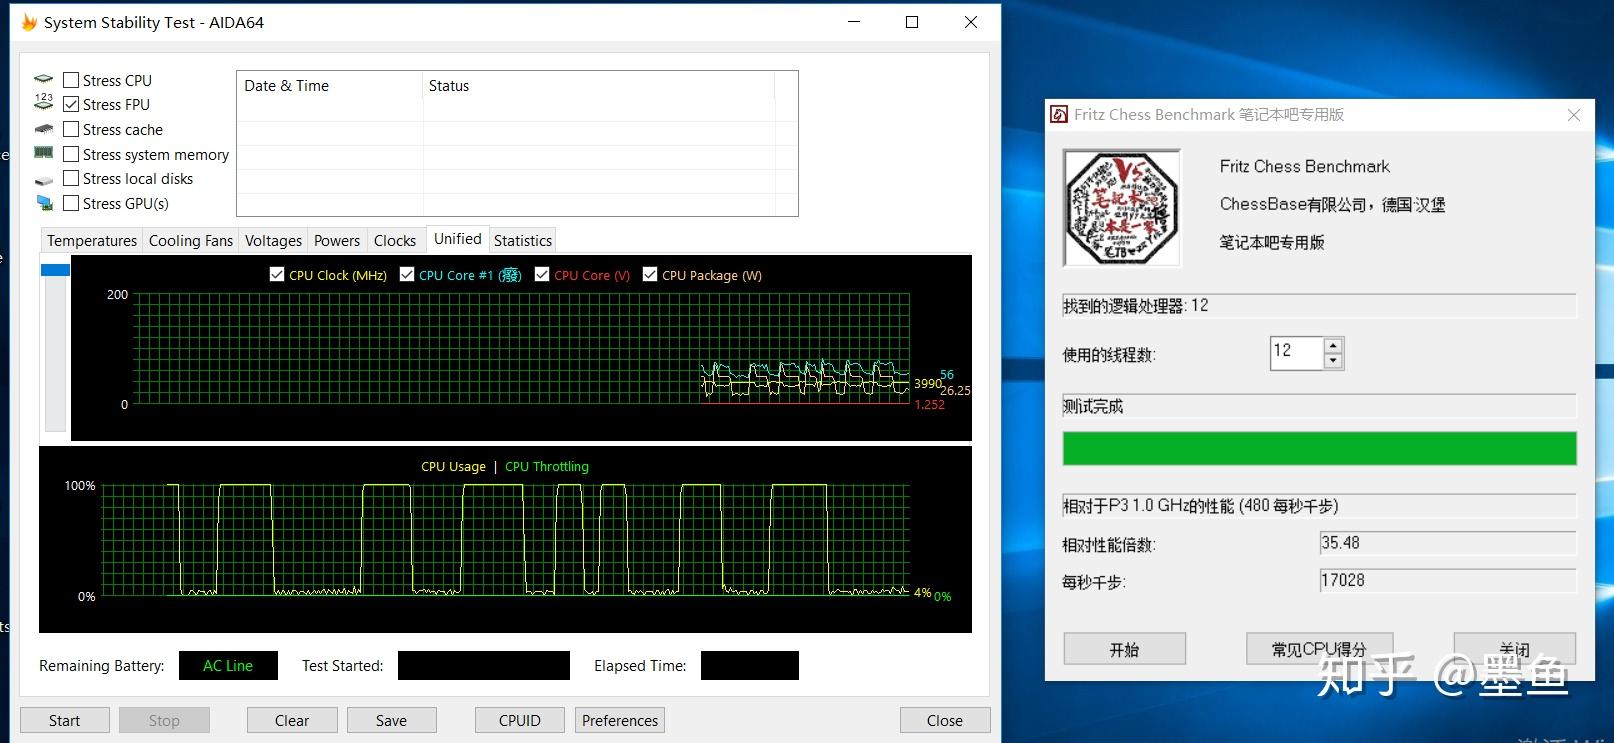Switch to the Clocks tab
This screenshot has width=1614, height=743.
coord(395,240)
